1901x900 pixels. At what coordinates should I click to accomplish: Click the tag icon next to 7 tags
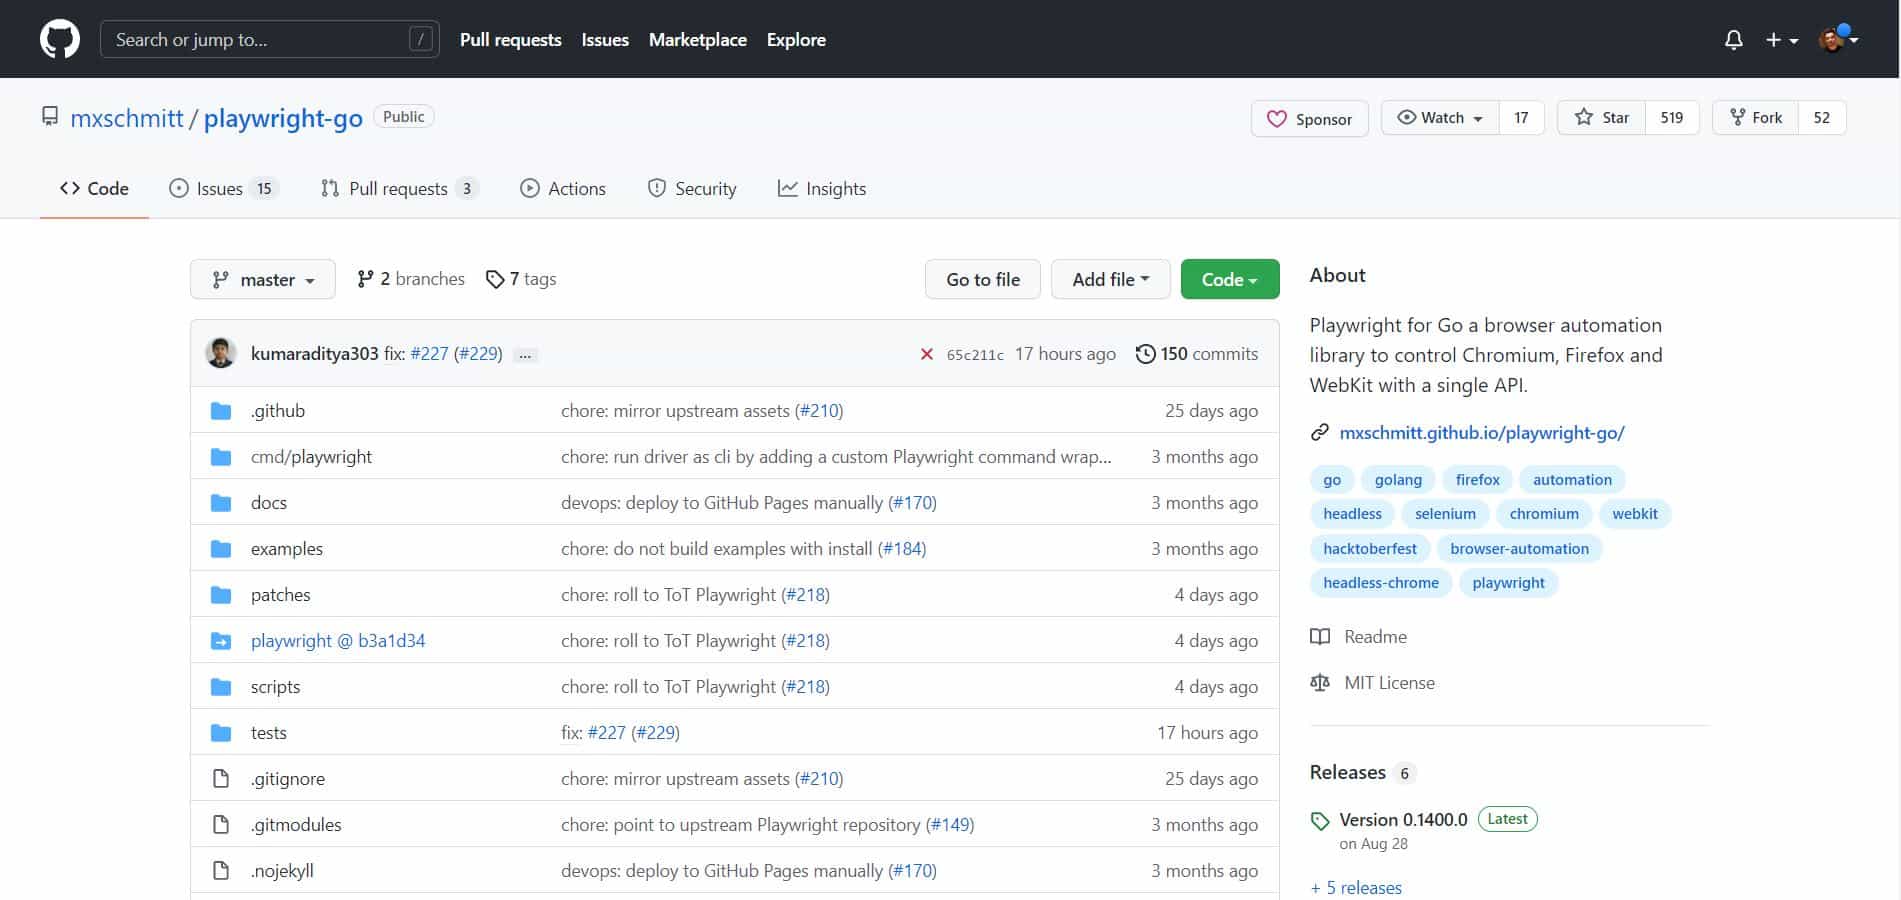(494, 279)
